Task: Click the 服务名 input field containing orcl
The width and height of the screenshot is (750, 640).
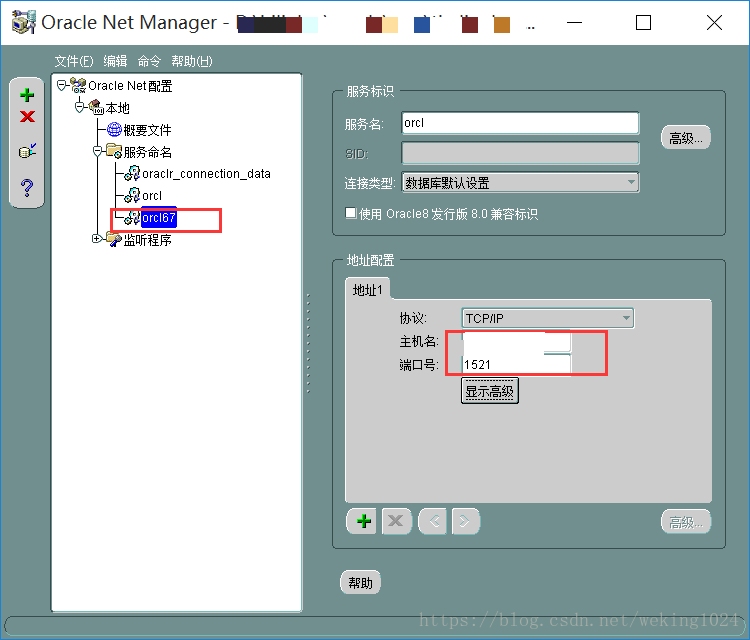Action: click(520, 123)
